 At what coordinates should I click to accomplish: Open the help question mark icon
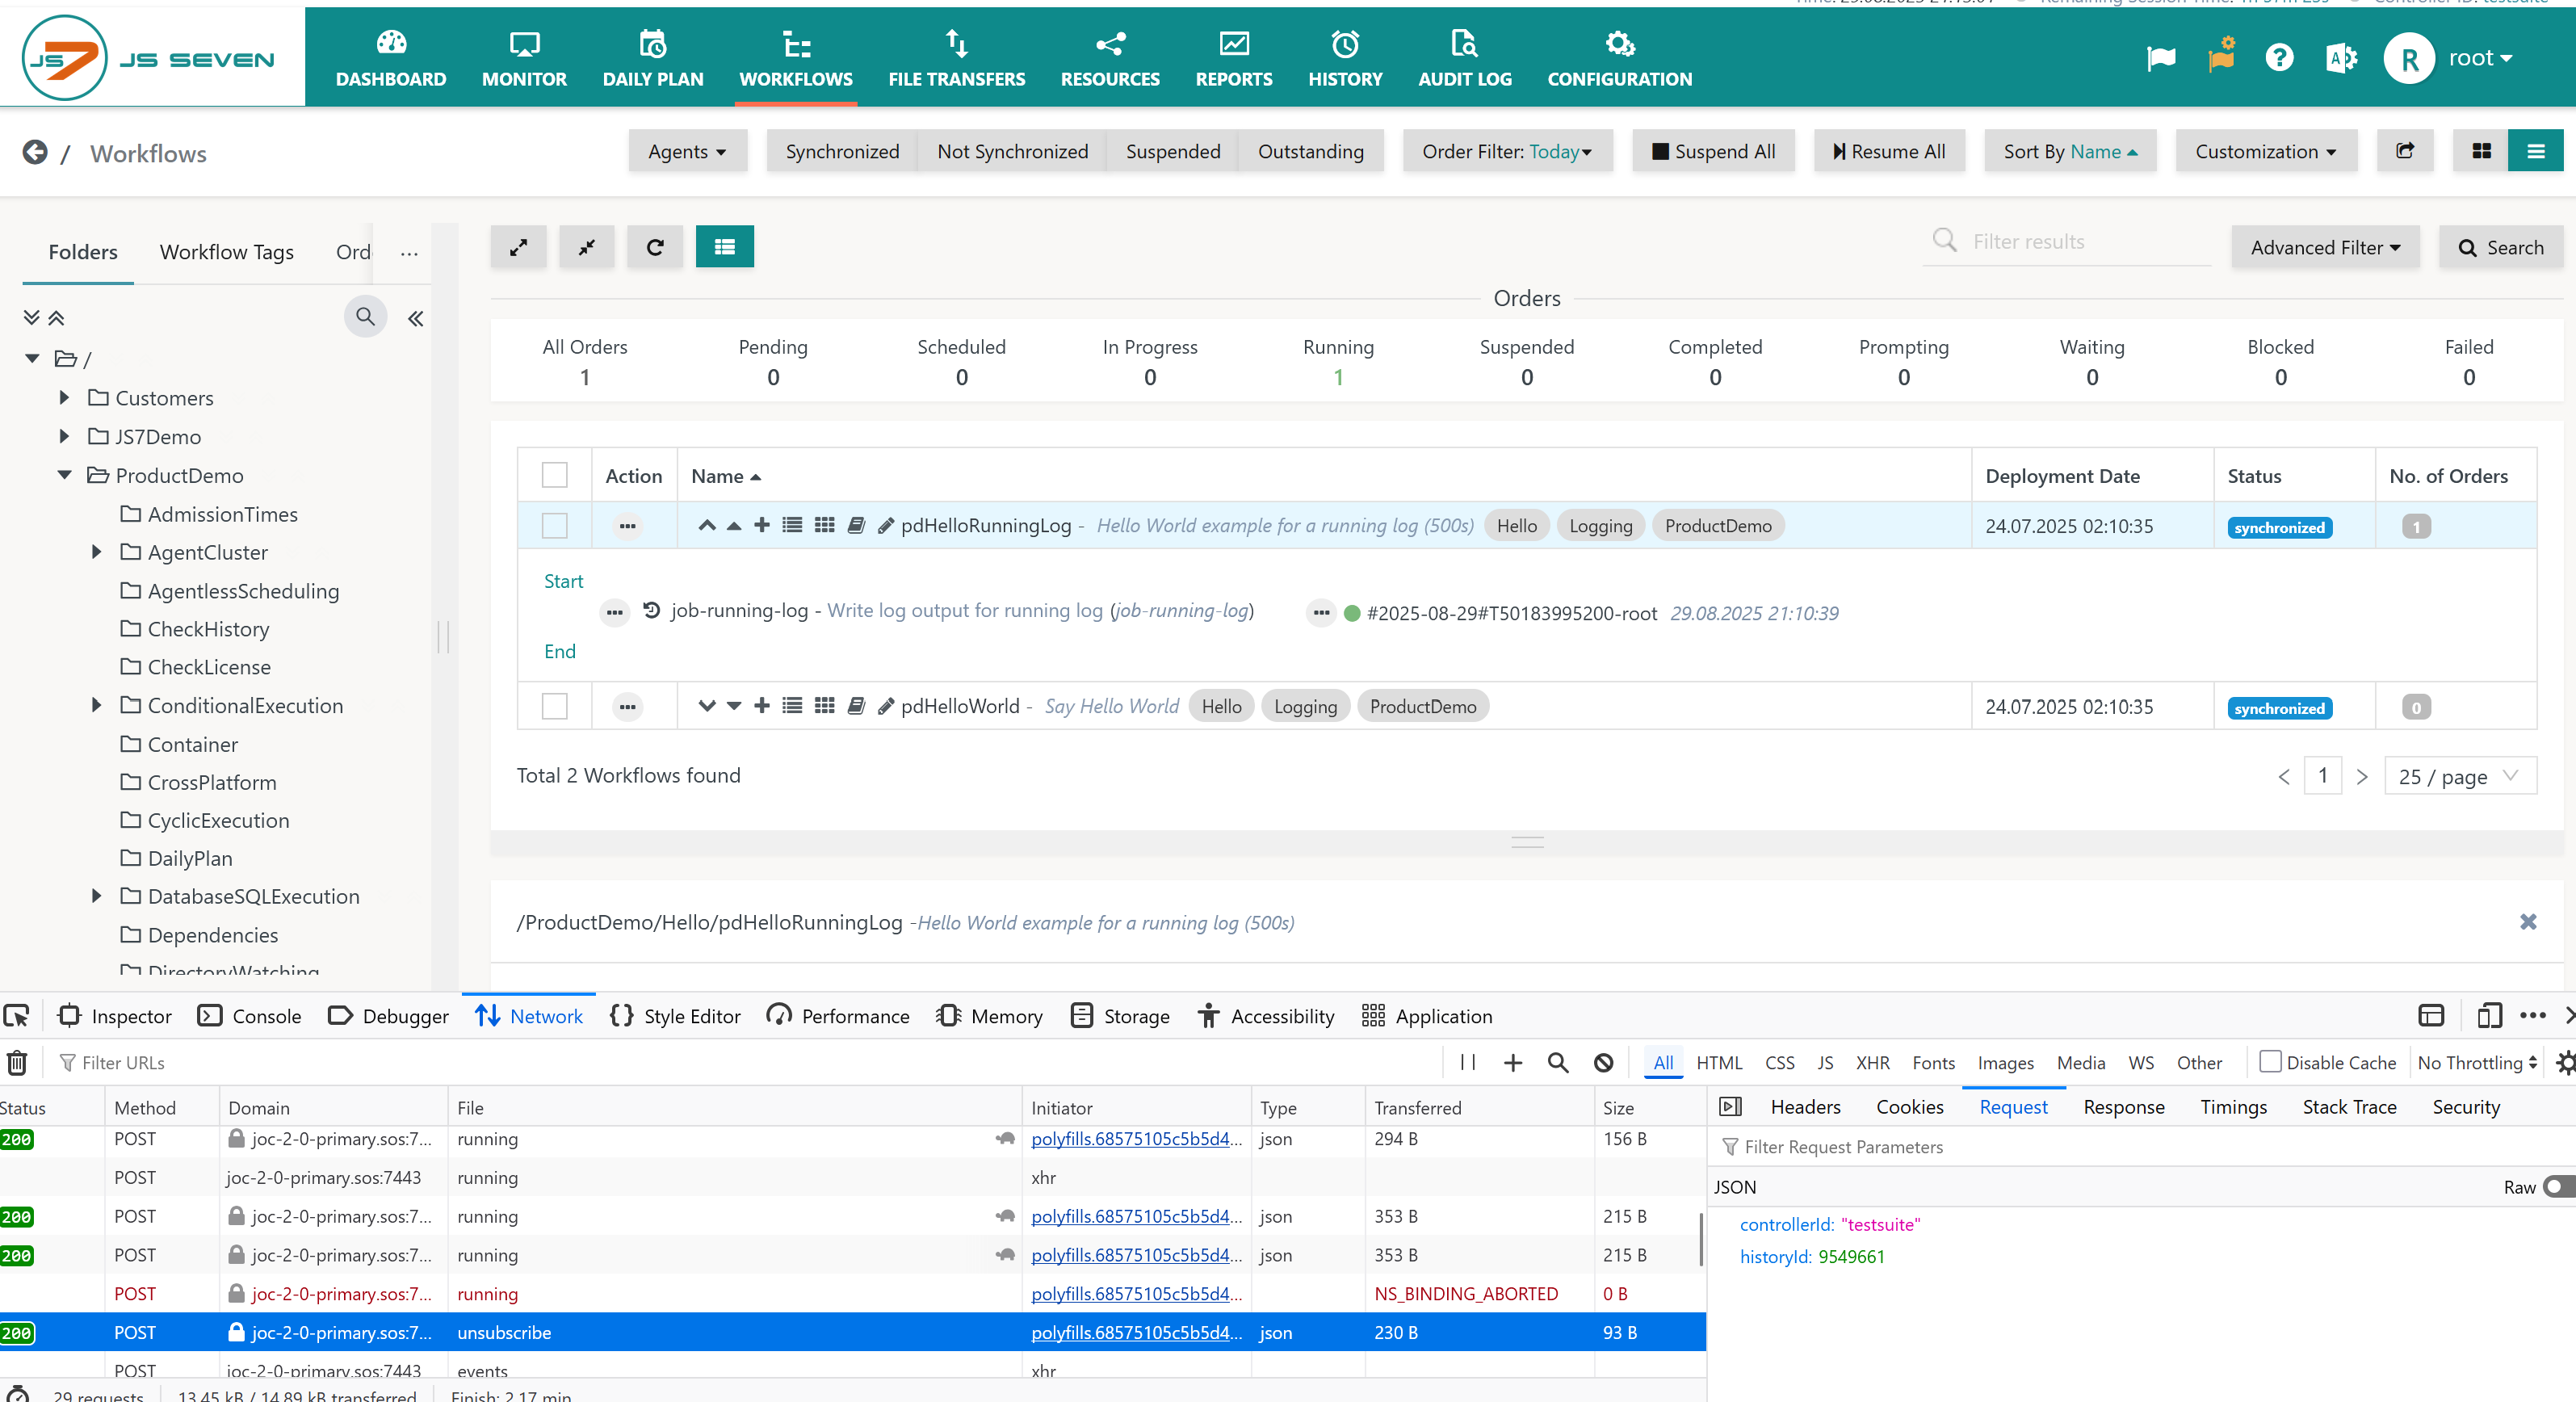2279,58
